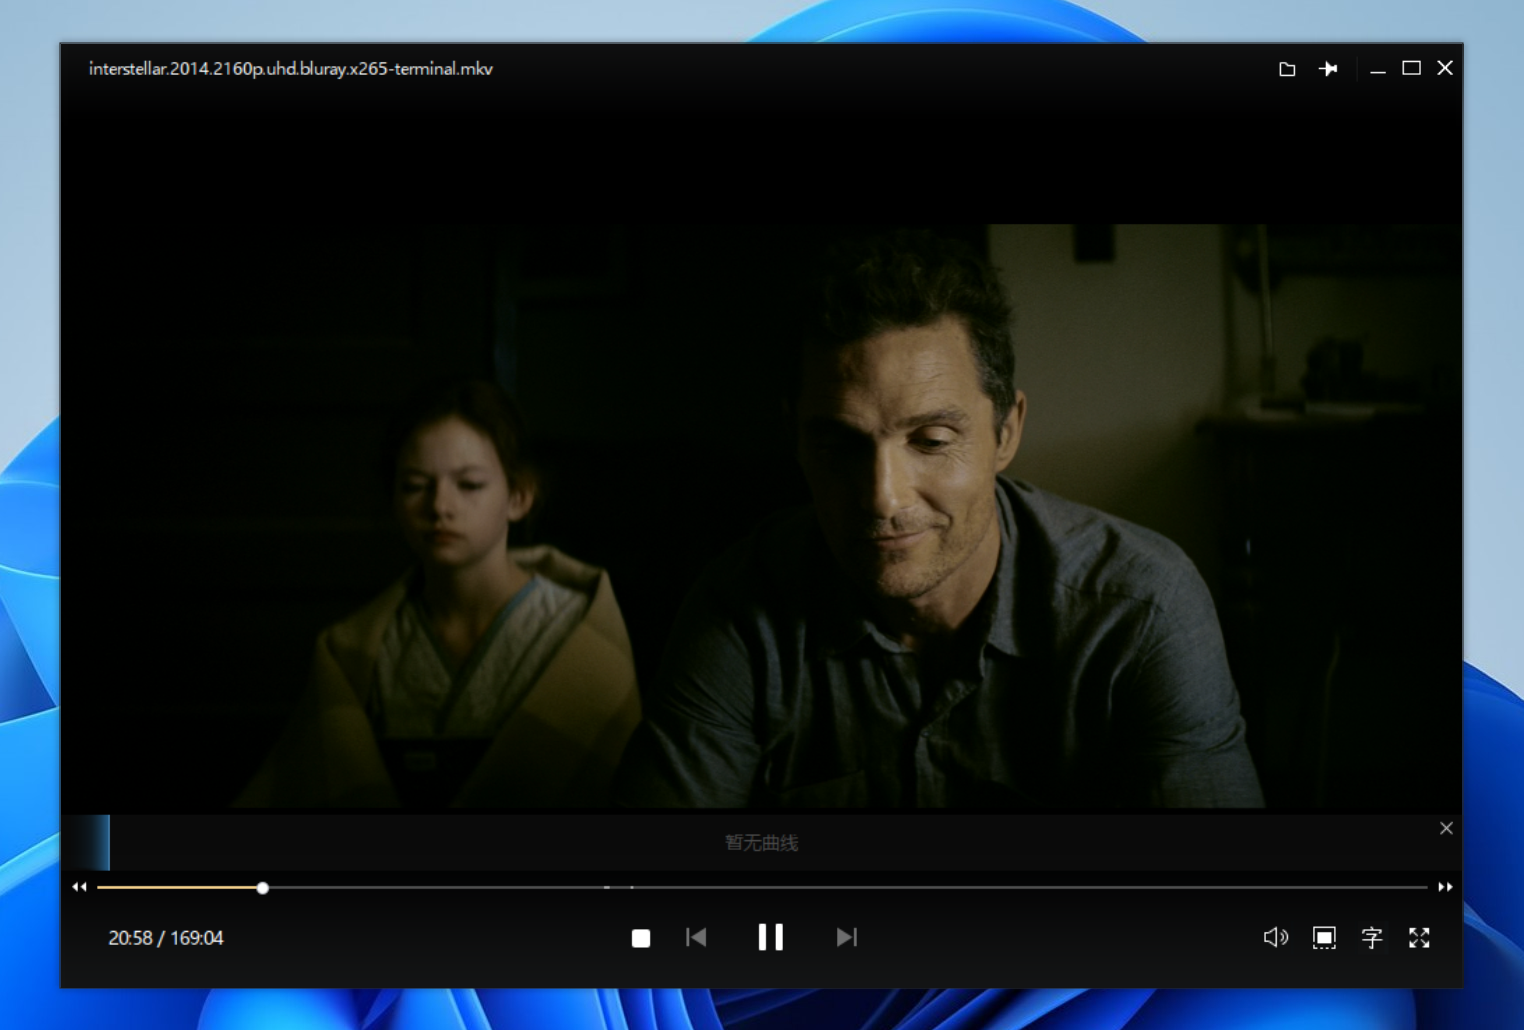Open subtitle settings with the 字 icon
1524x1030 pixels.
click(1372, 938)
